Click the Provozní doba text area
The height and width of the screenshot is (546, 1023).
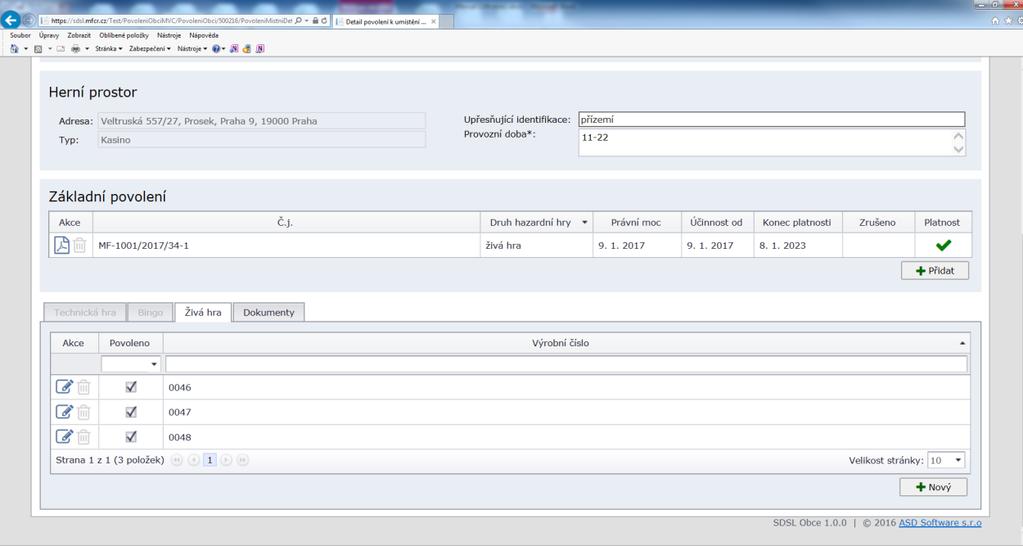coord(771,142)
